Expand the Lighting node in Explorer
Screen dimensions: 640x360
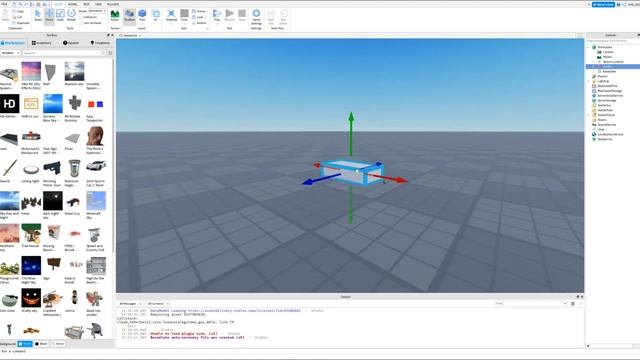[x=589, y=81]
